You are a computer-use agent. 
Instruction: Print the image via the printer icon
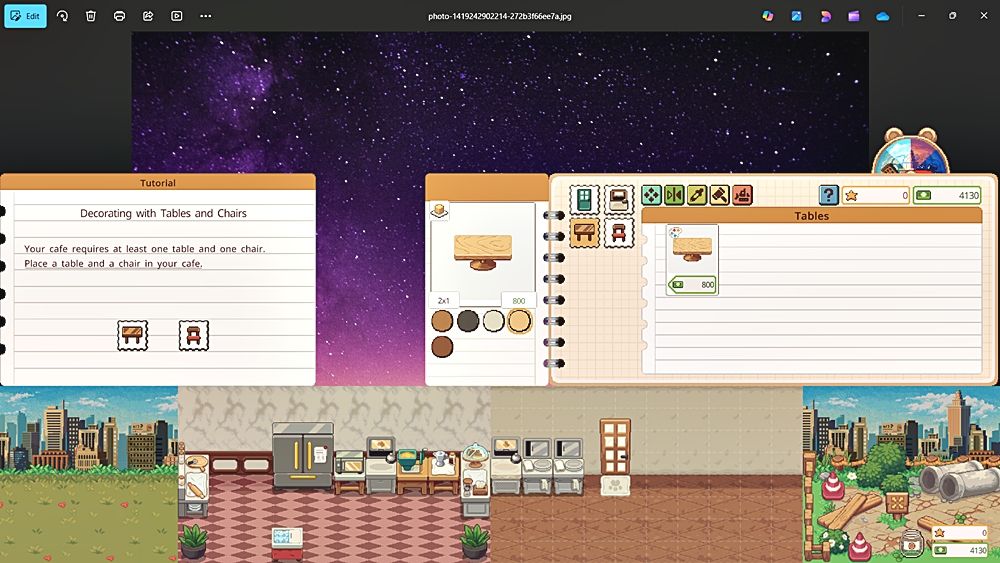[x=119, y=16]
